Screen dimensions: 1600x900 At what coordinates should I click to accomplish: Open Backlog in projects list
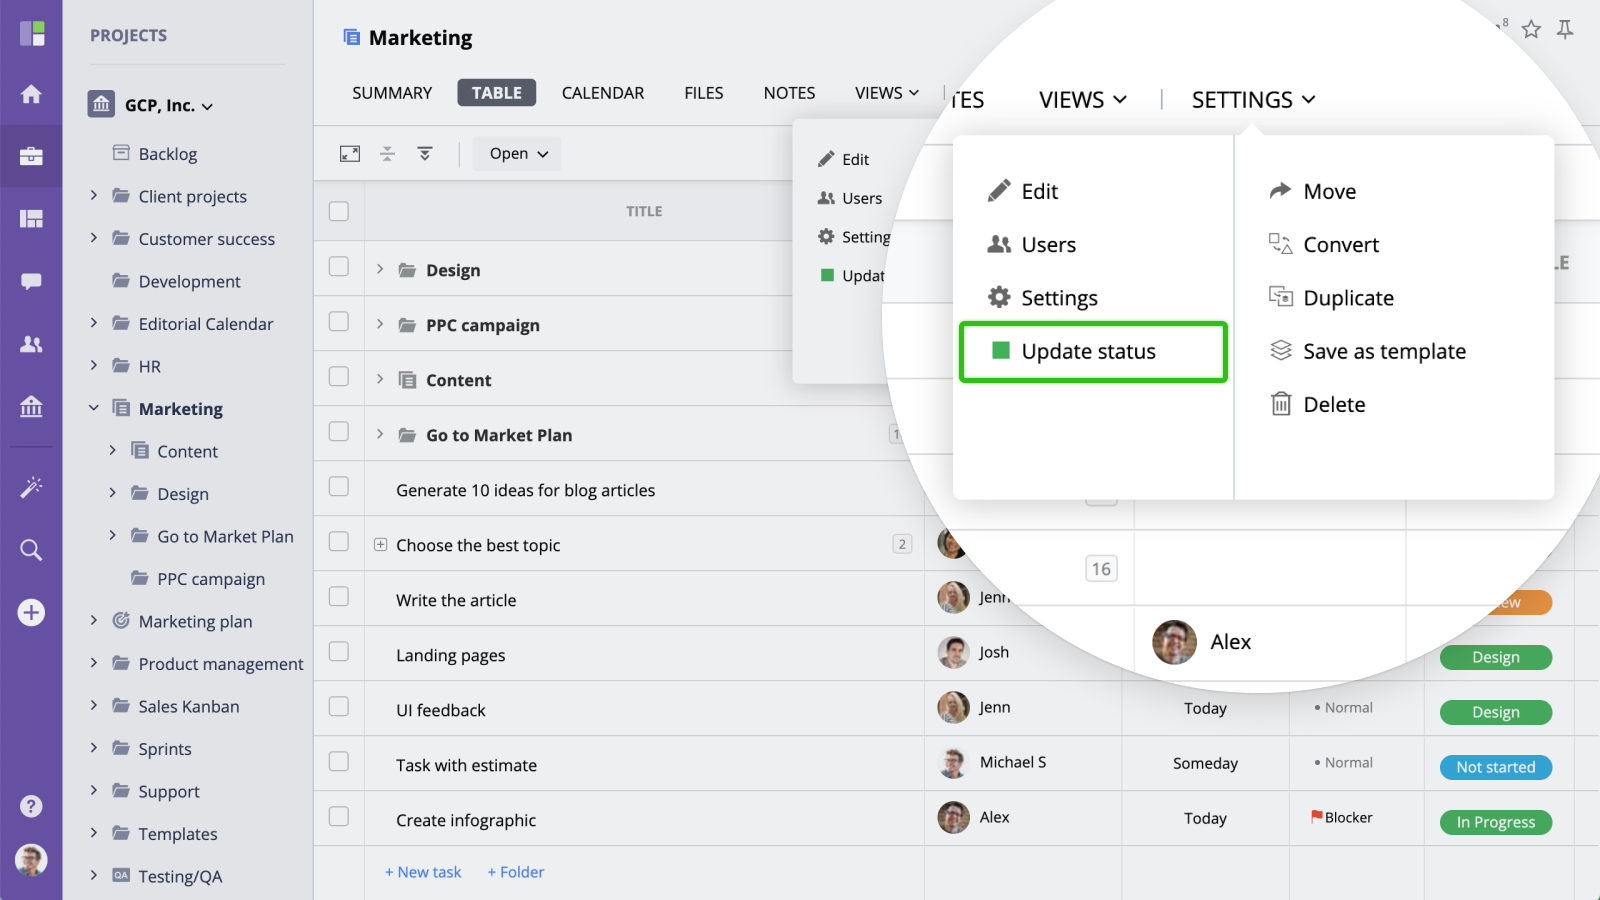167,154
